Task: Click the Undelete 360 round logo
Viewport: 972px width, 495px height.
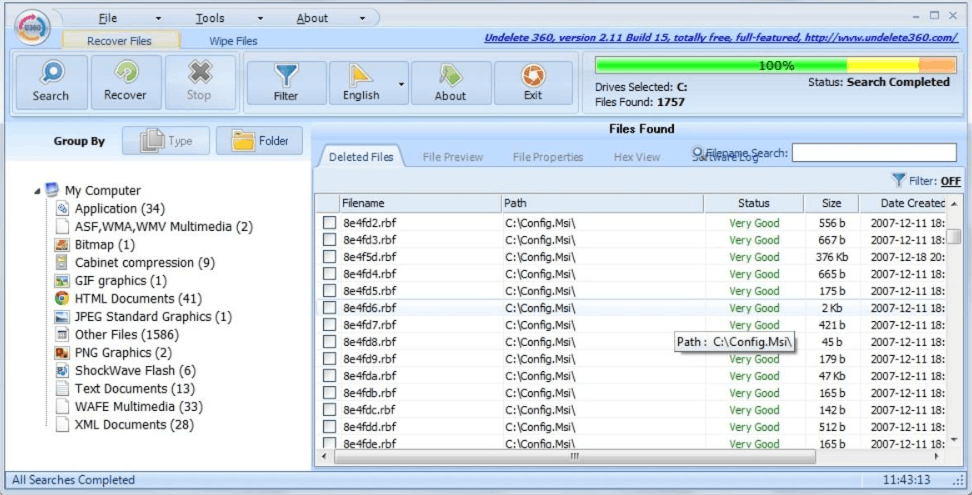Action: (33, 27)
